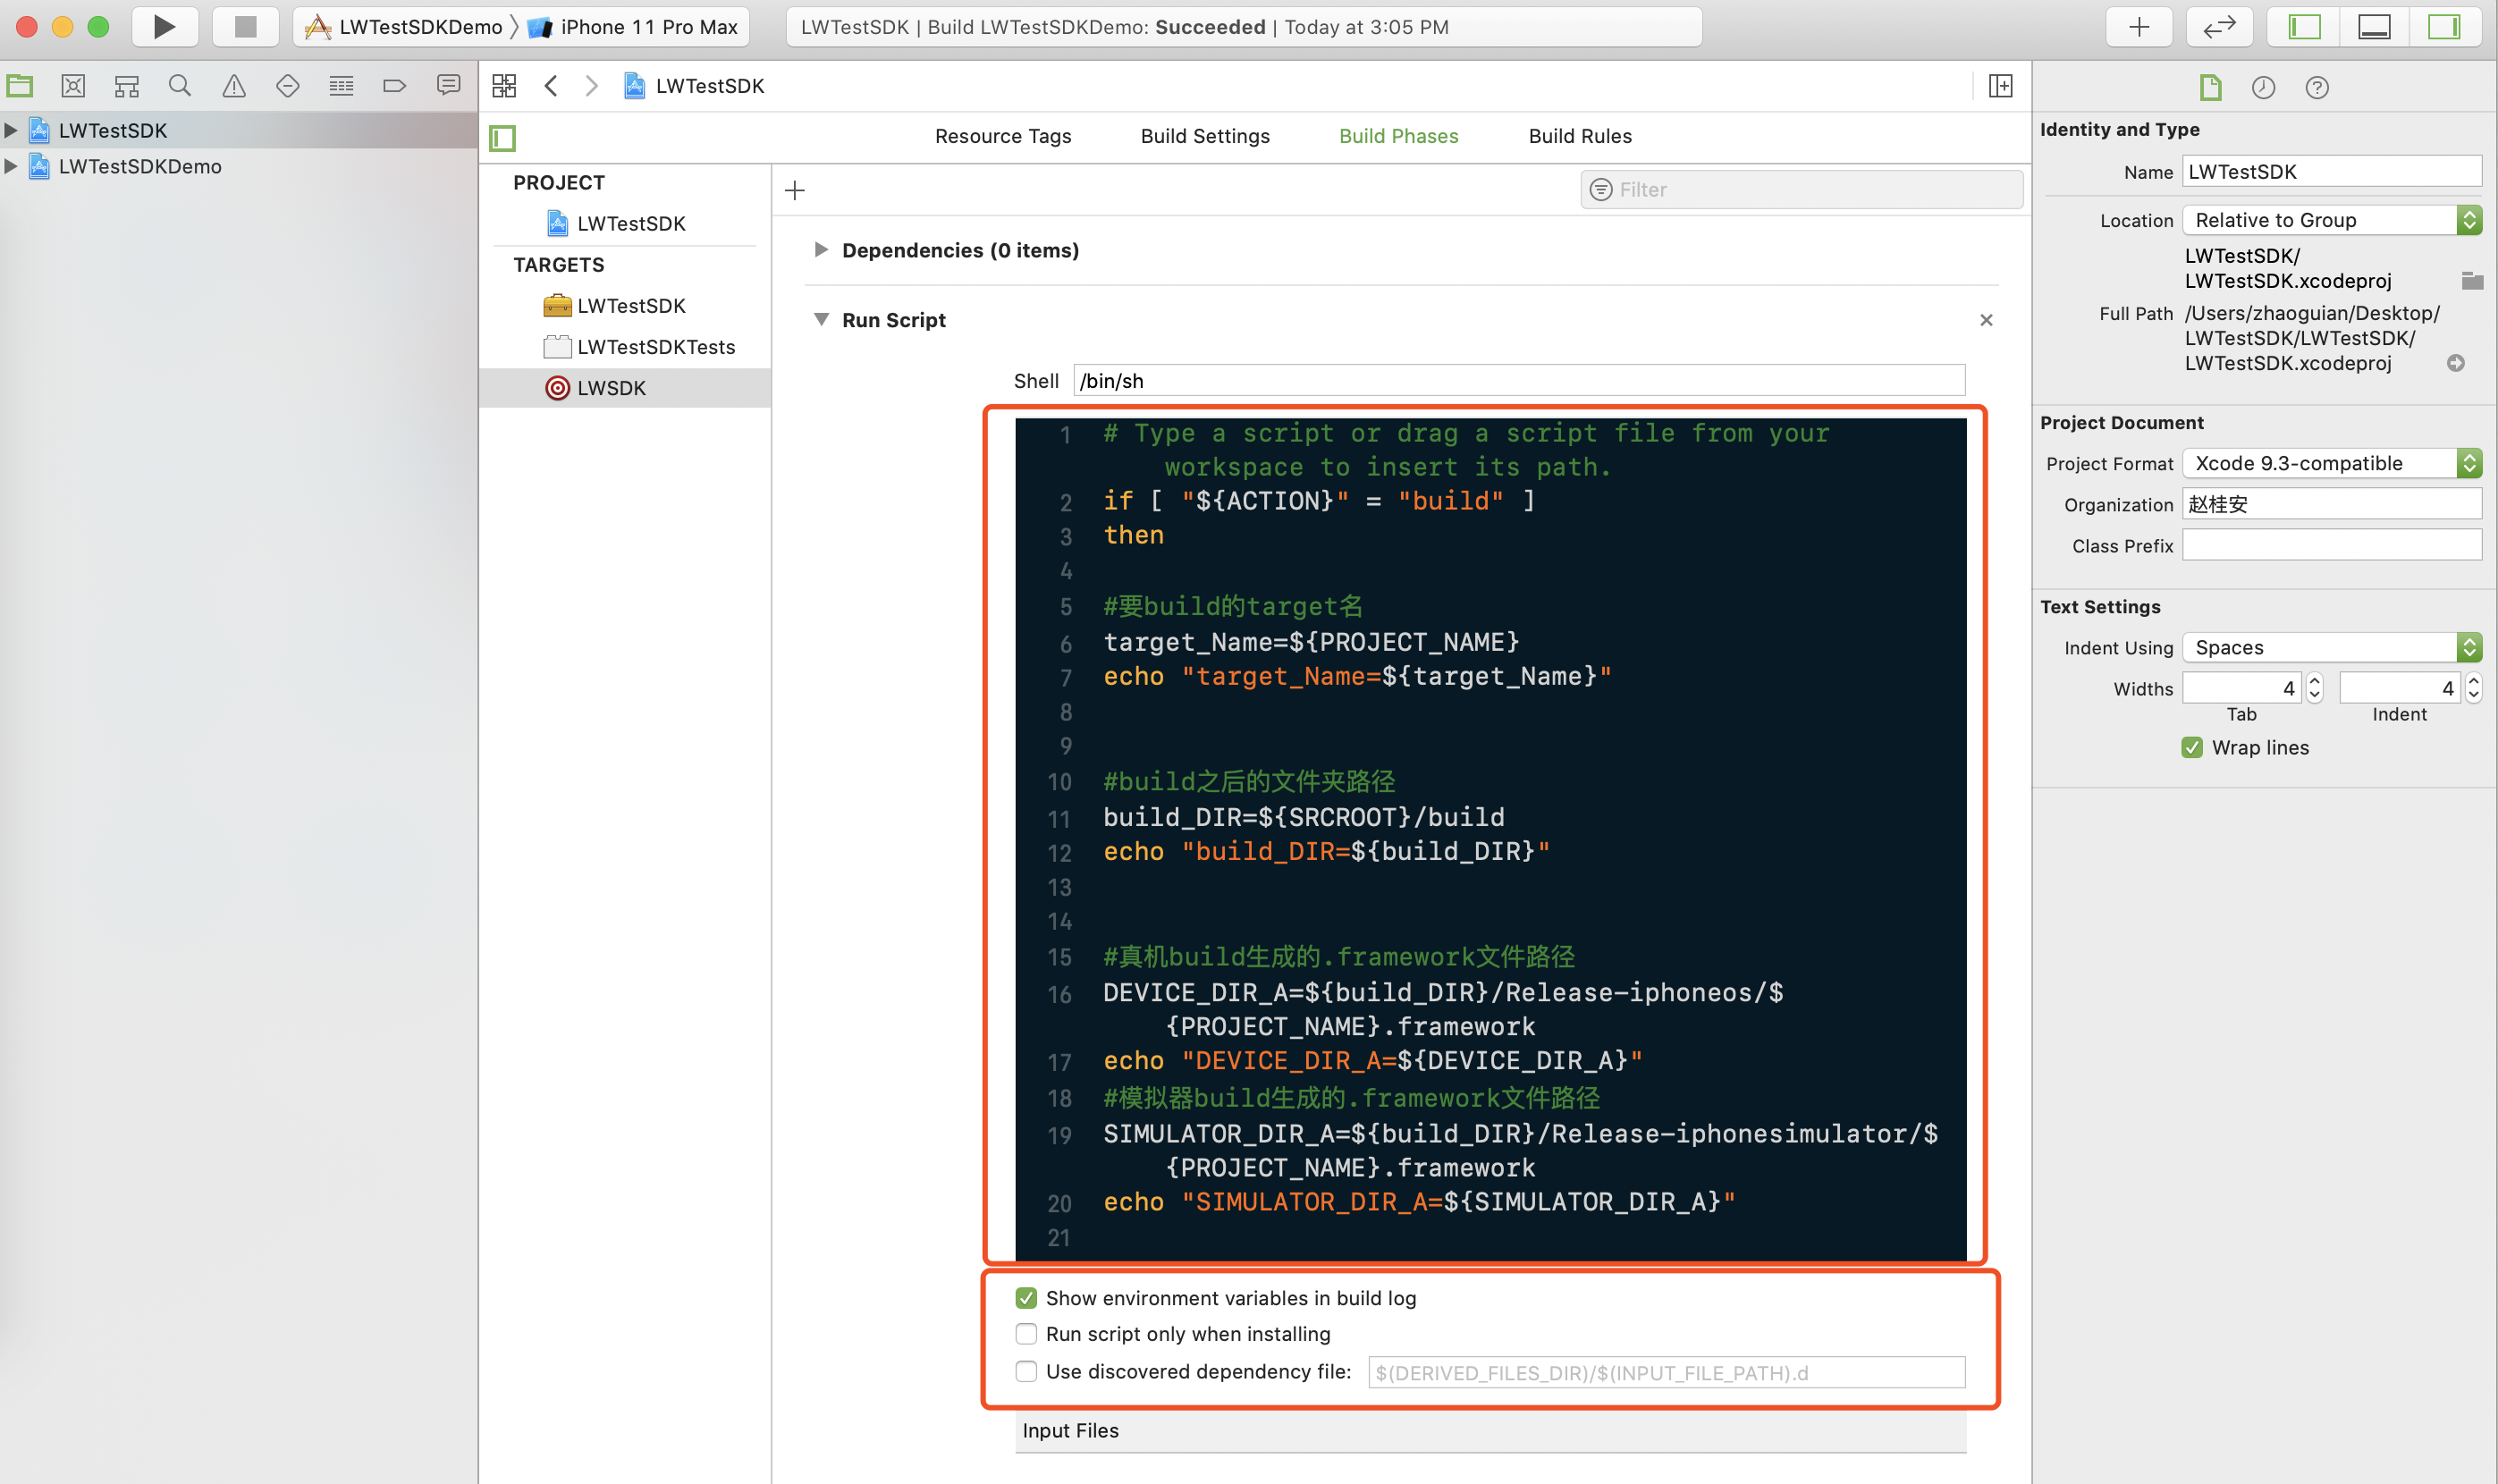Open the Find navigator magnifier icon
The width and height of the screenshot is (2498, 1484).
[180, 86]
